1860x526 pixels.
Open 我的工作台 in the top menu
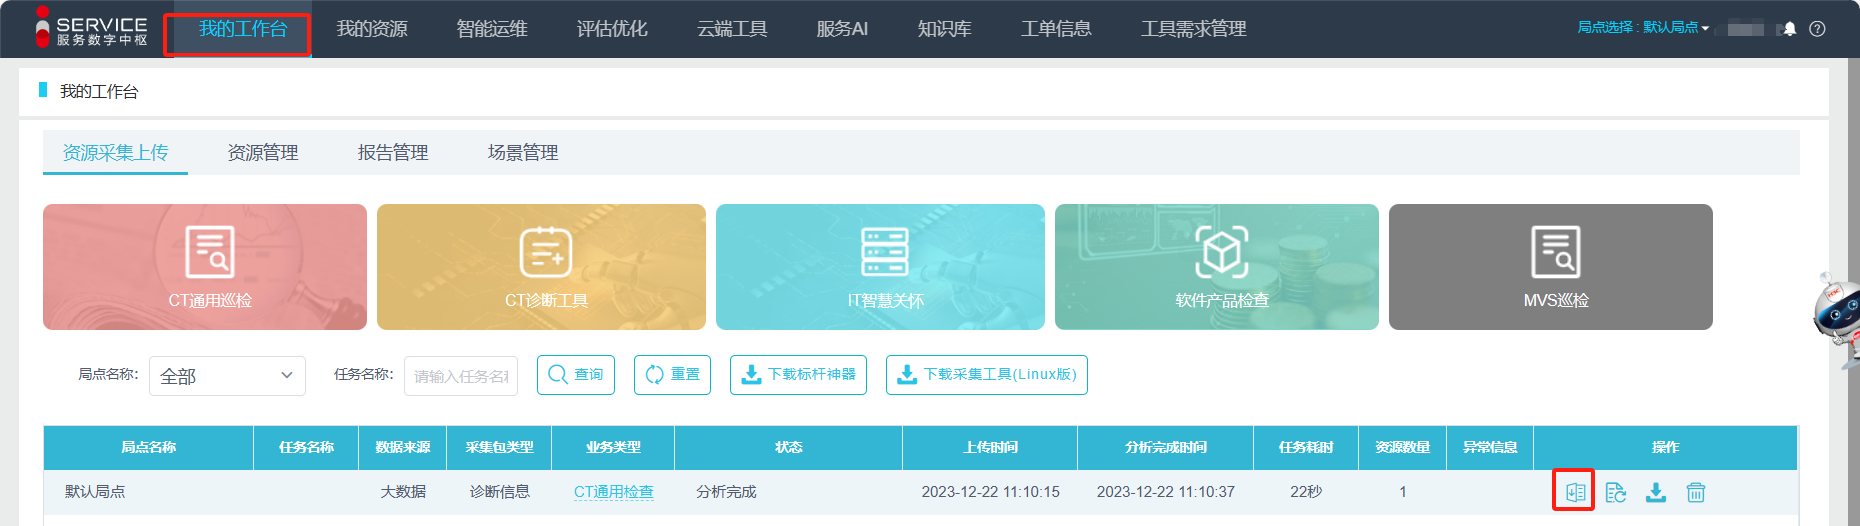[x=243, y=29]
